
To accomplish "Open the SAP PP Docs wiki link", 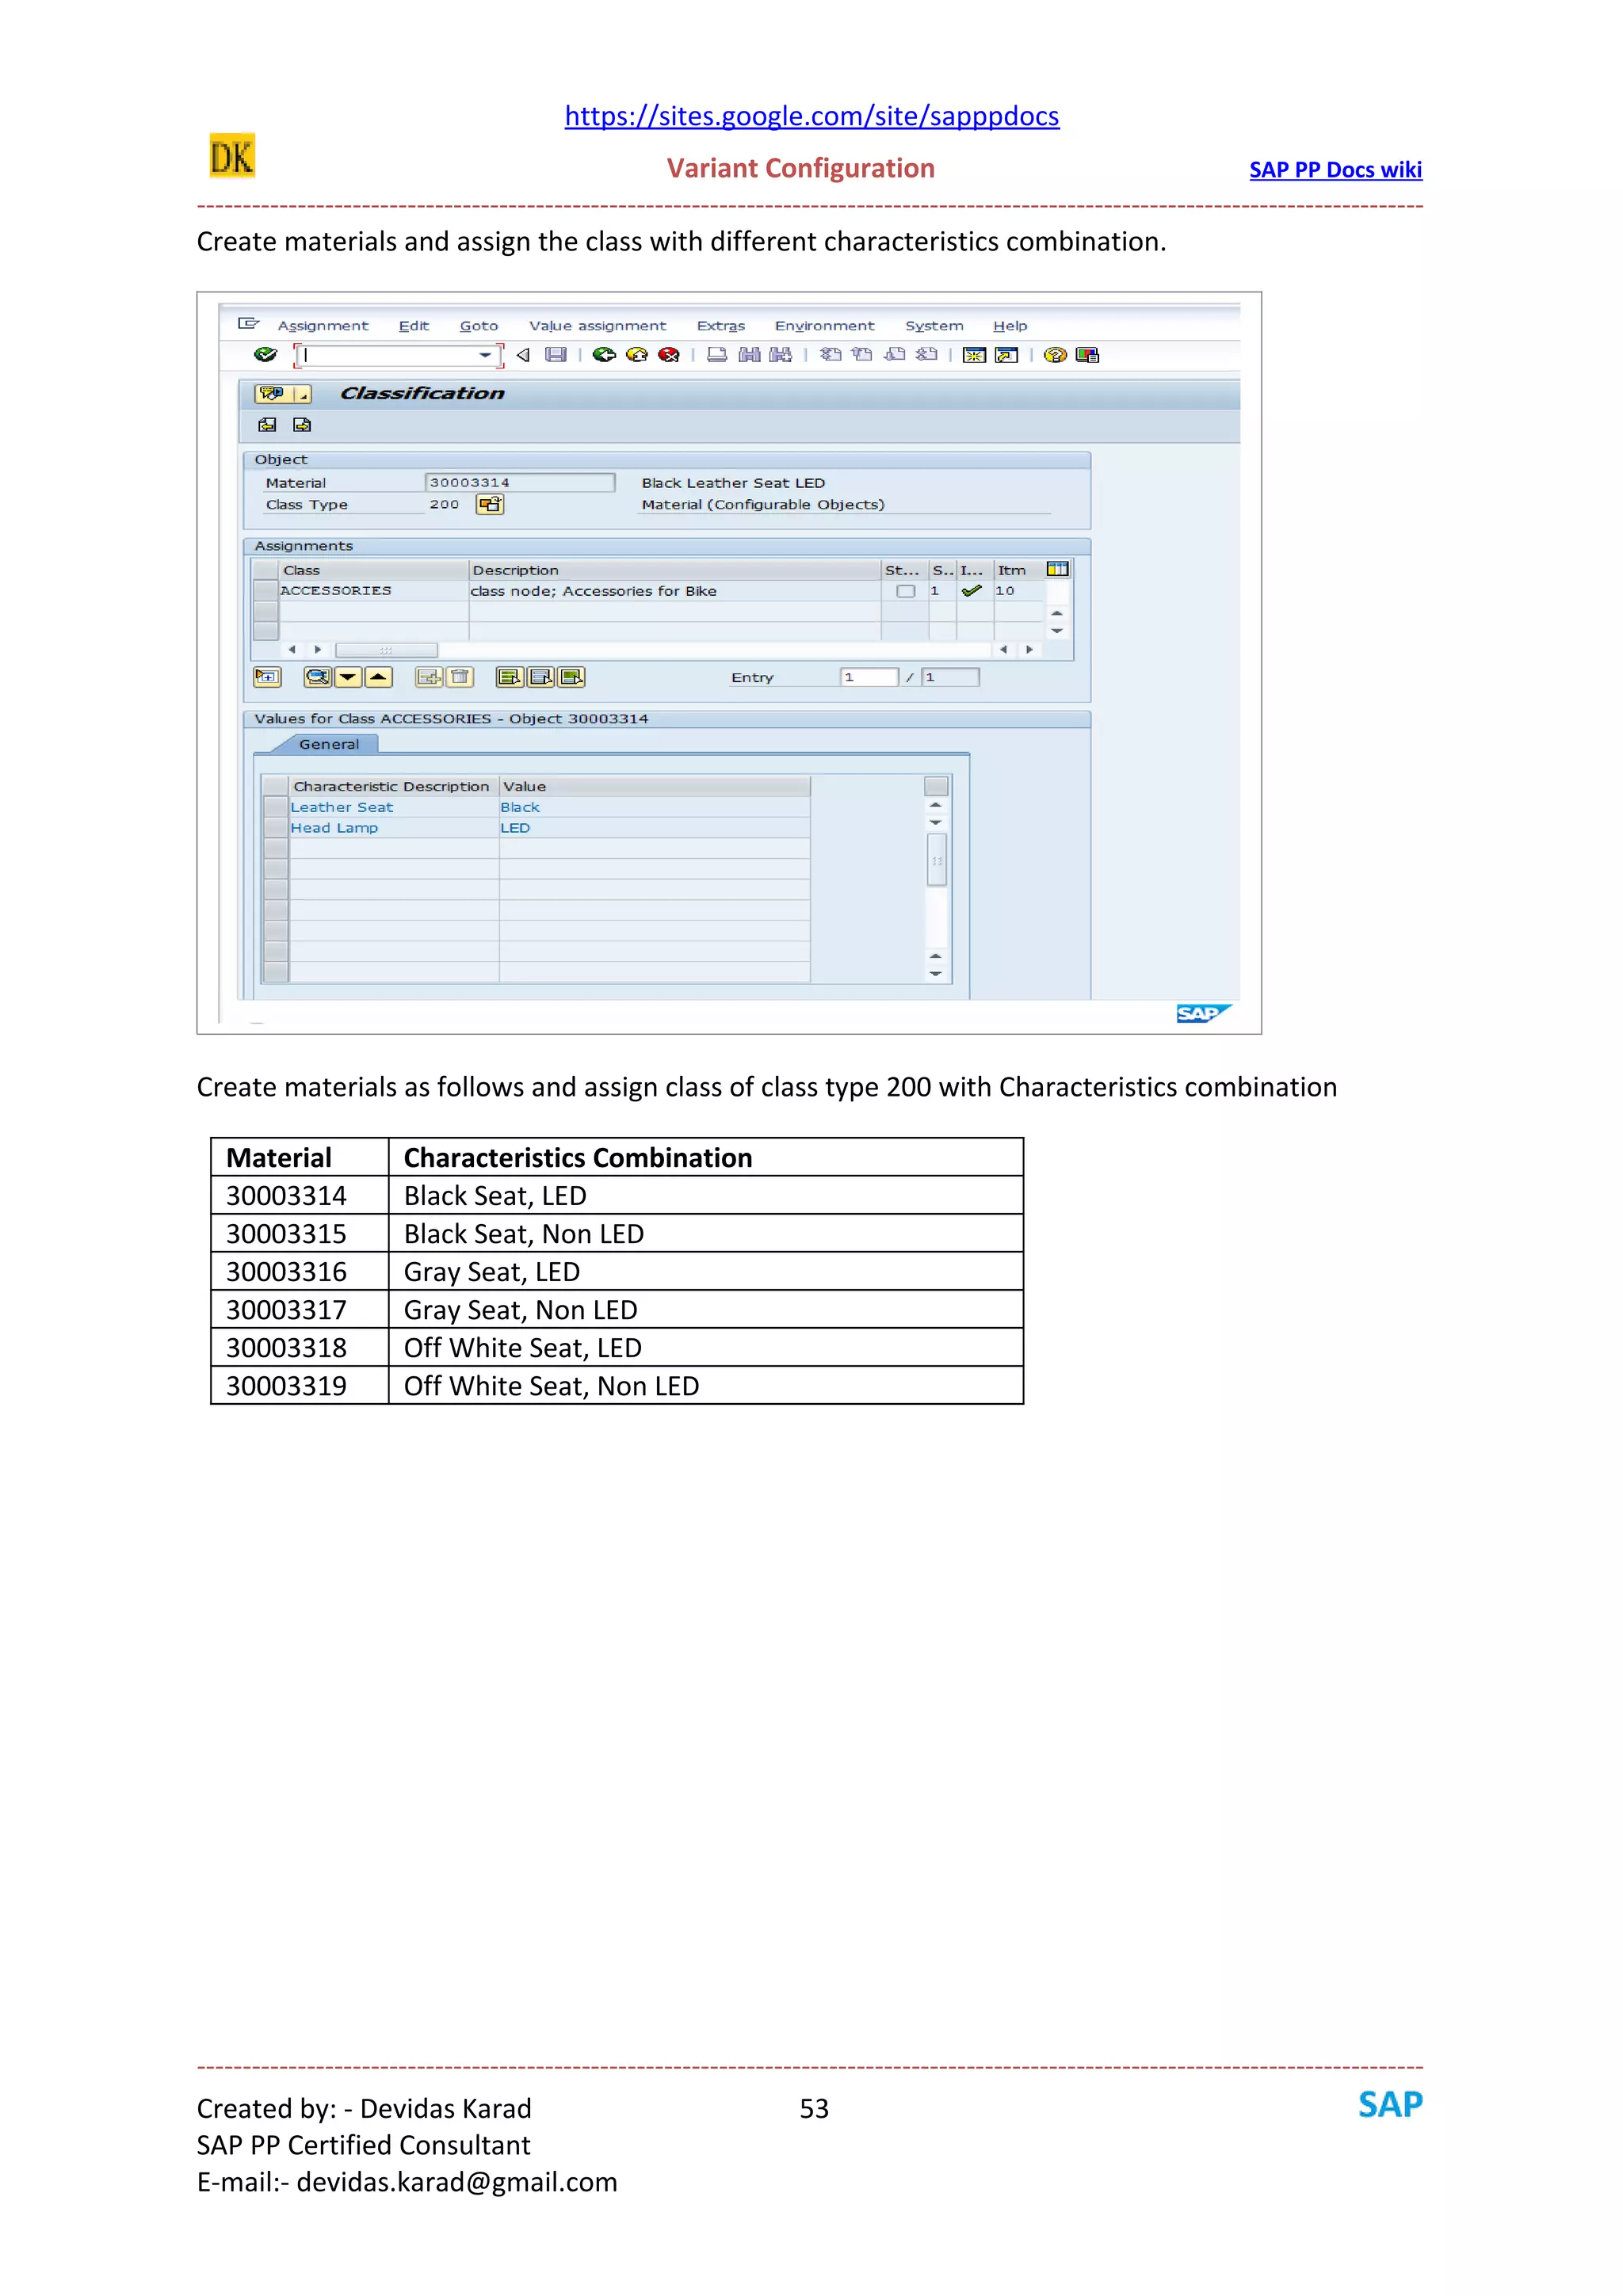I will coord(1336,170).
